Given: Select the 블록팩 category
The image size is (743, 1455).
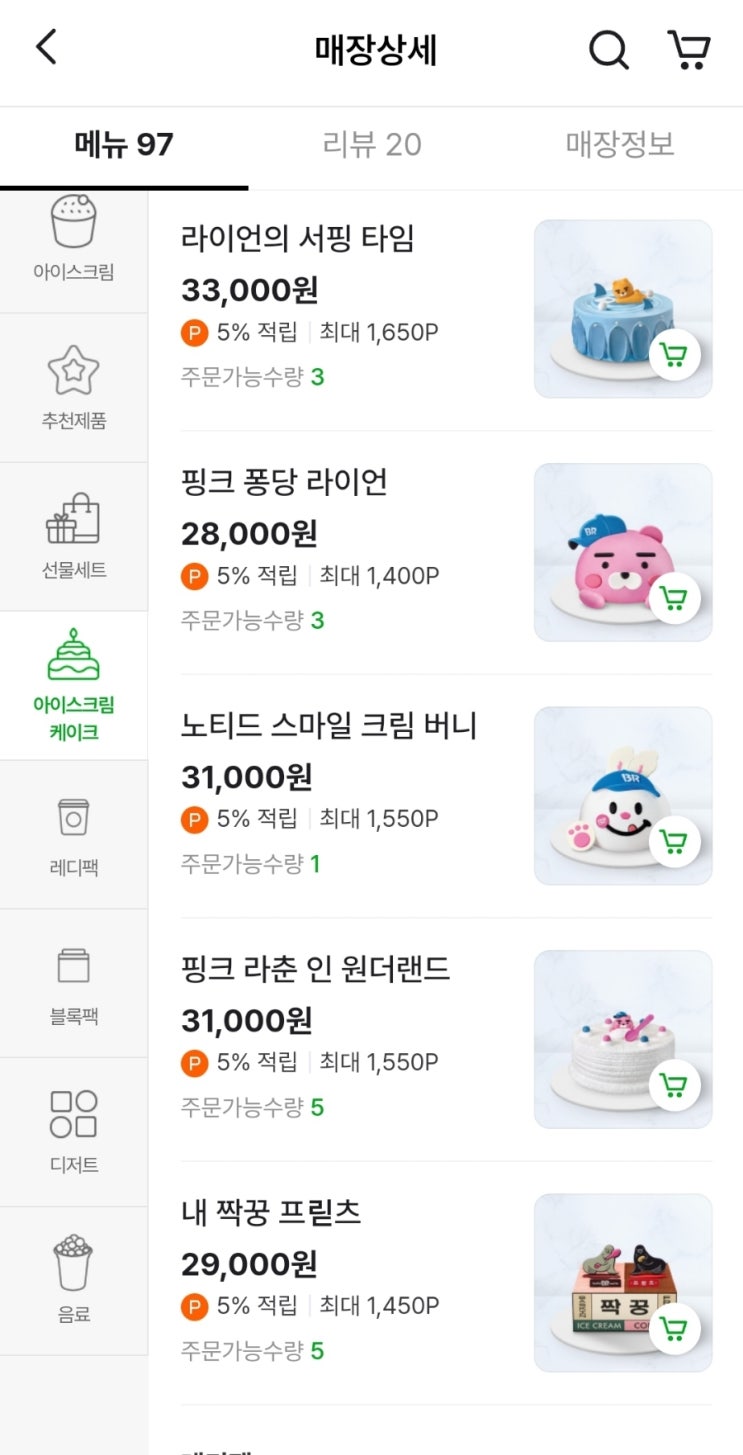Looking at the screenshot, I should (x=74, y=984).
